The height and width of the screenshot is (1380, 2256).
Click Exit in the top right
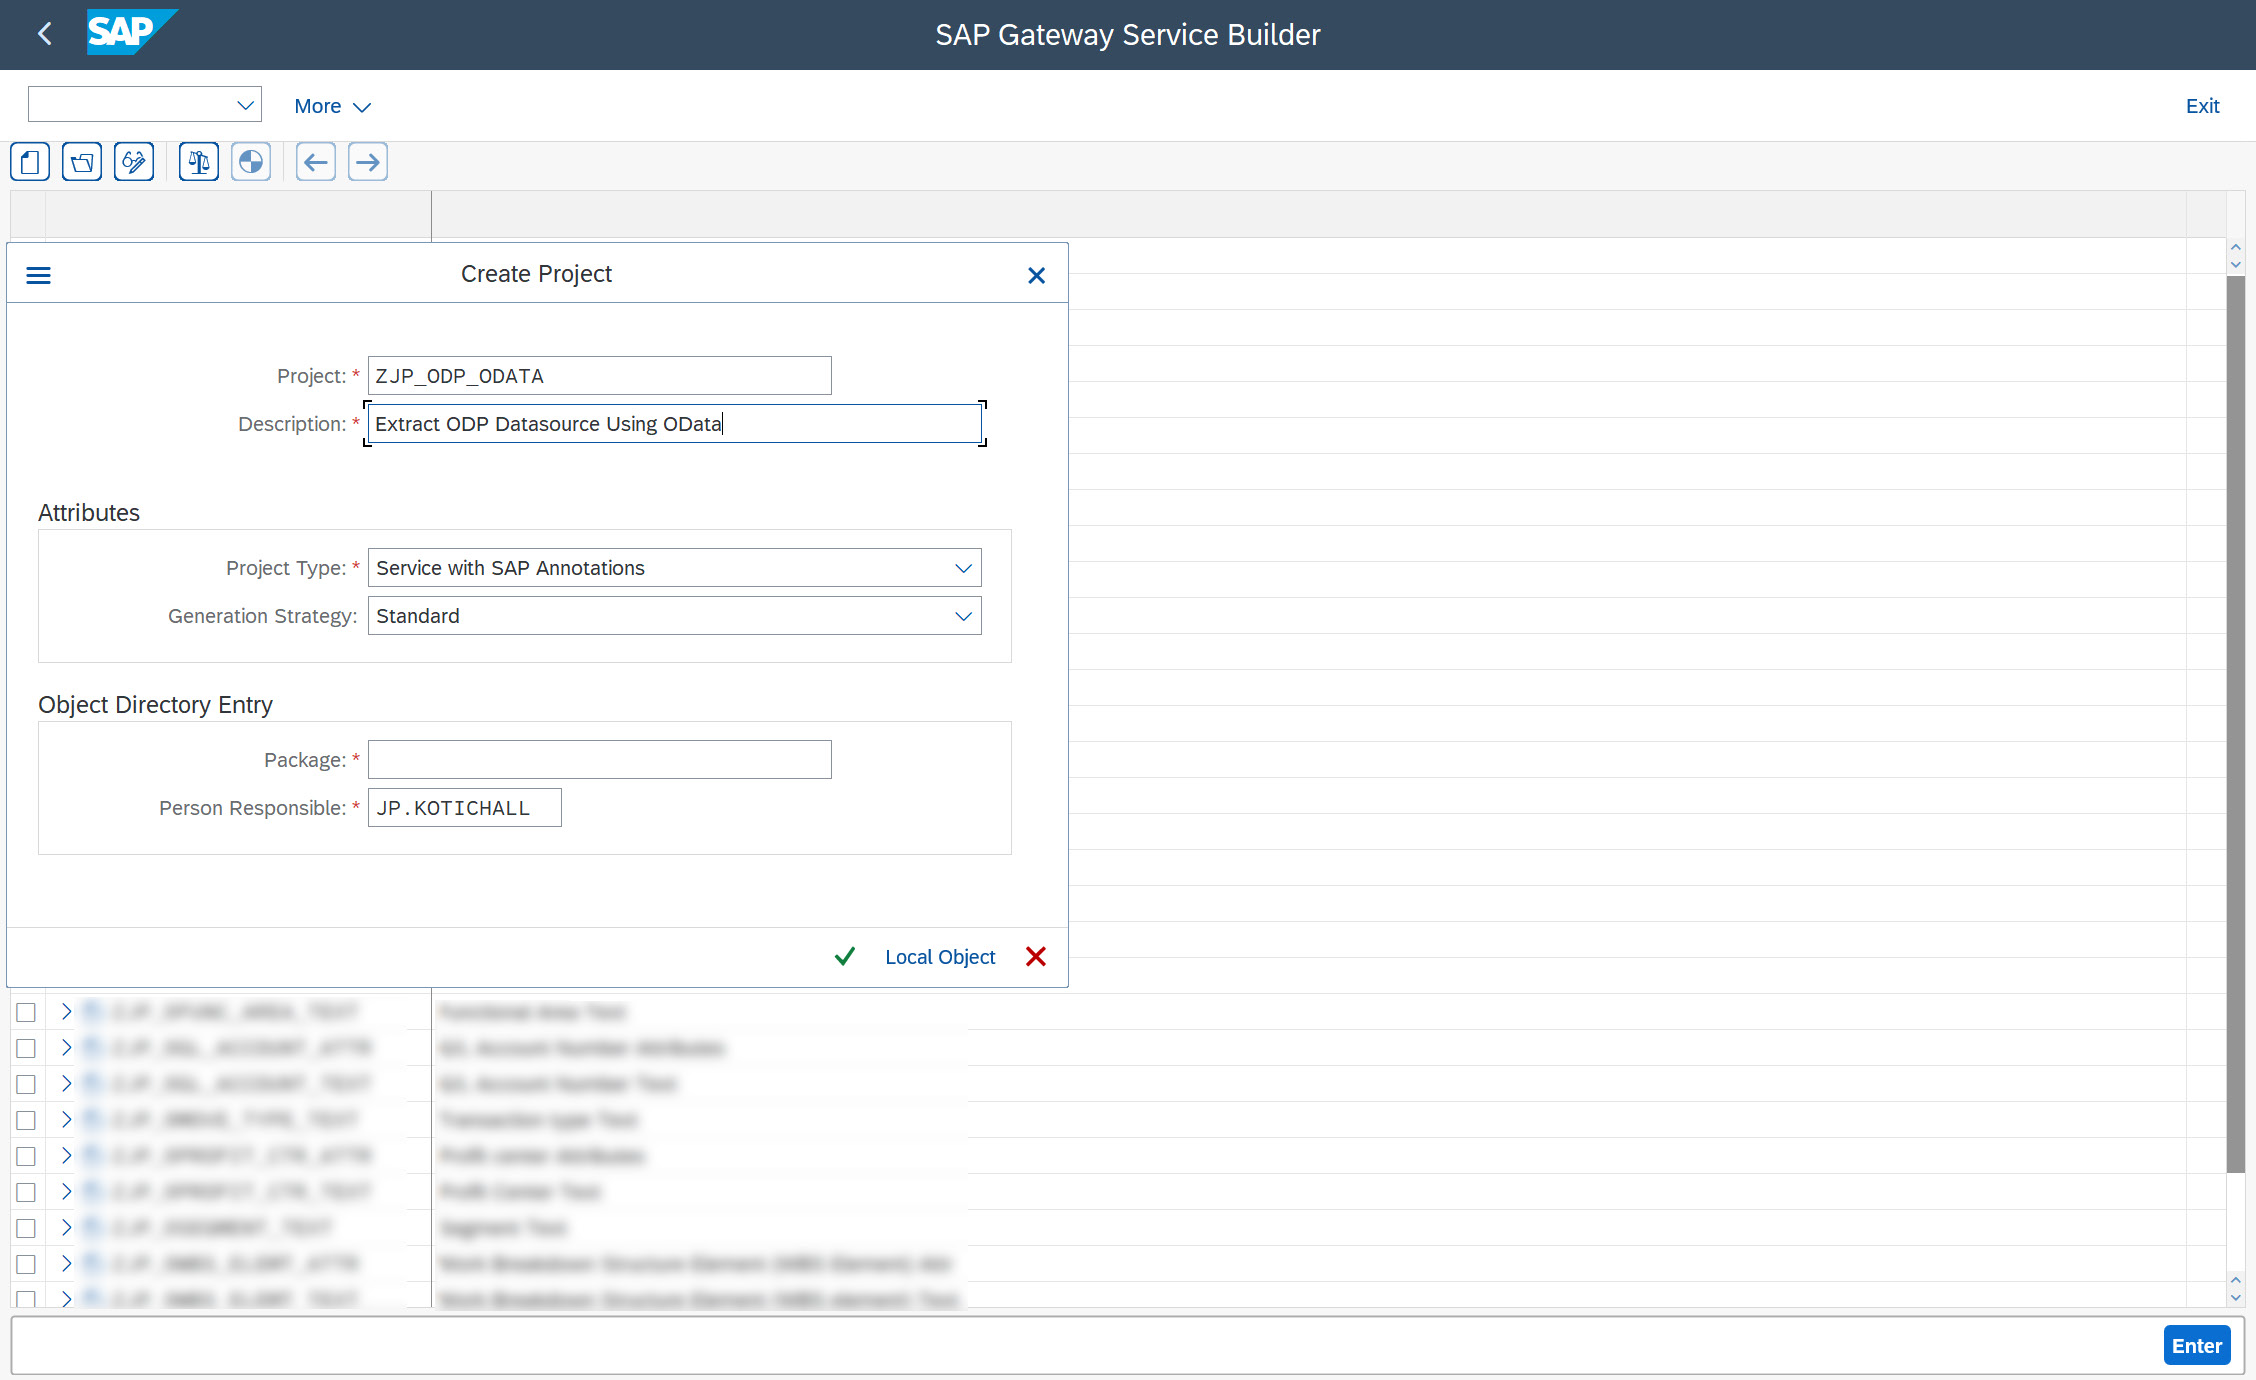tap(2202, 105)
